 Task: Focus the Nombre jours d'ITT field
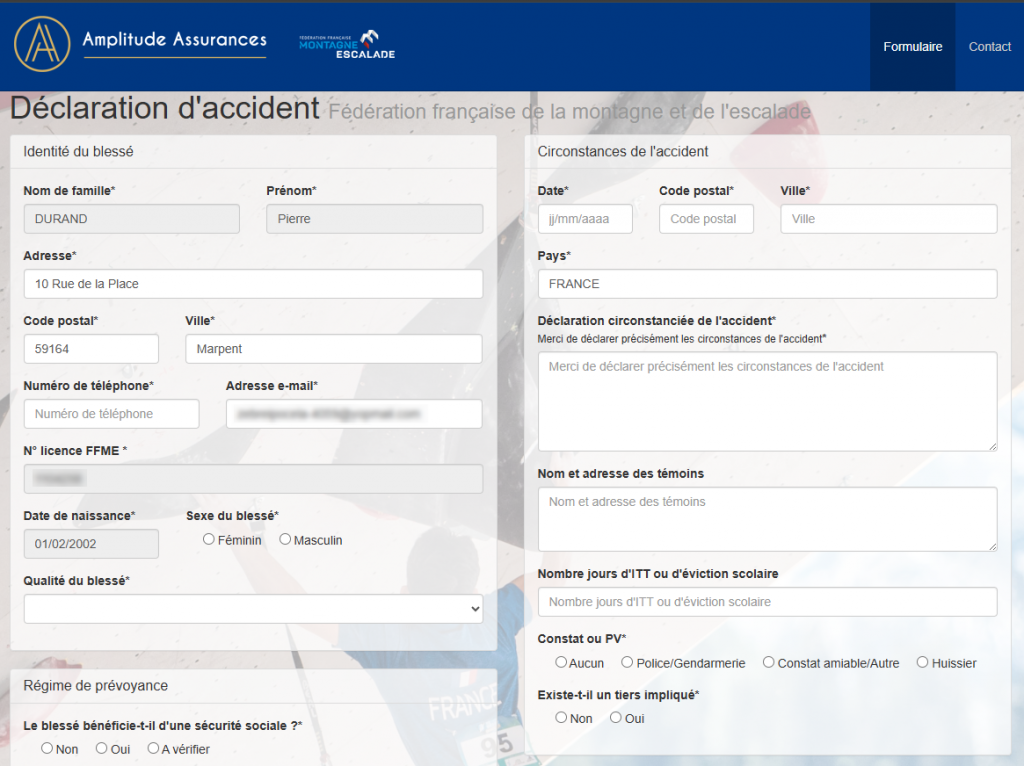[x=767, y=601]
